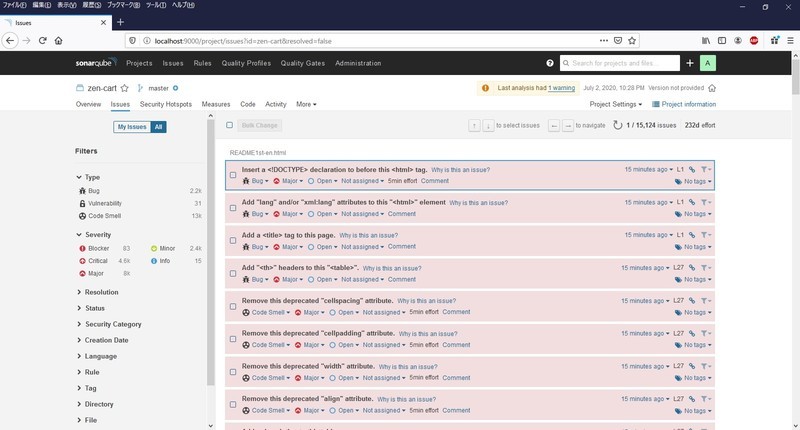The width and height of the screenshot is (800, 430).
Task: Copy permalink of title tag issue
Action: pyautogui.click(x=692, y=235)
